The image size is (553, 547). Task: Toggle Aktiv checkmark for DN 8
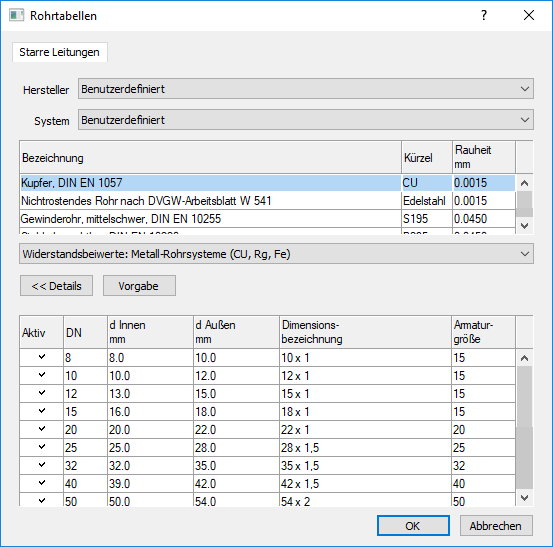(x=42, y=357)
